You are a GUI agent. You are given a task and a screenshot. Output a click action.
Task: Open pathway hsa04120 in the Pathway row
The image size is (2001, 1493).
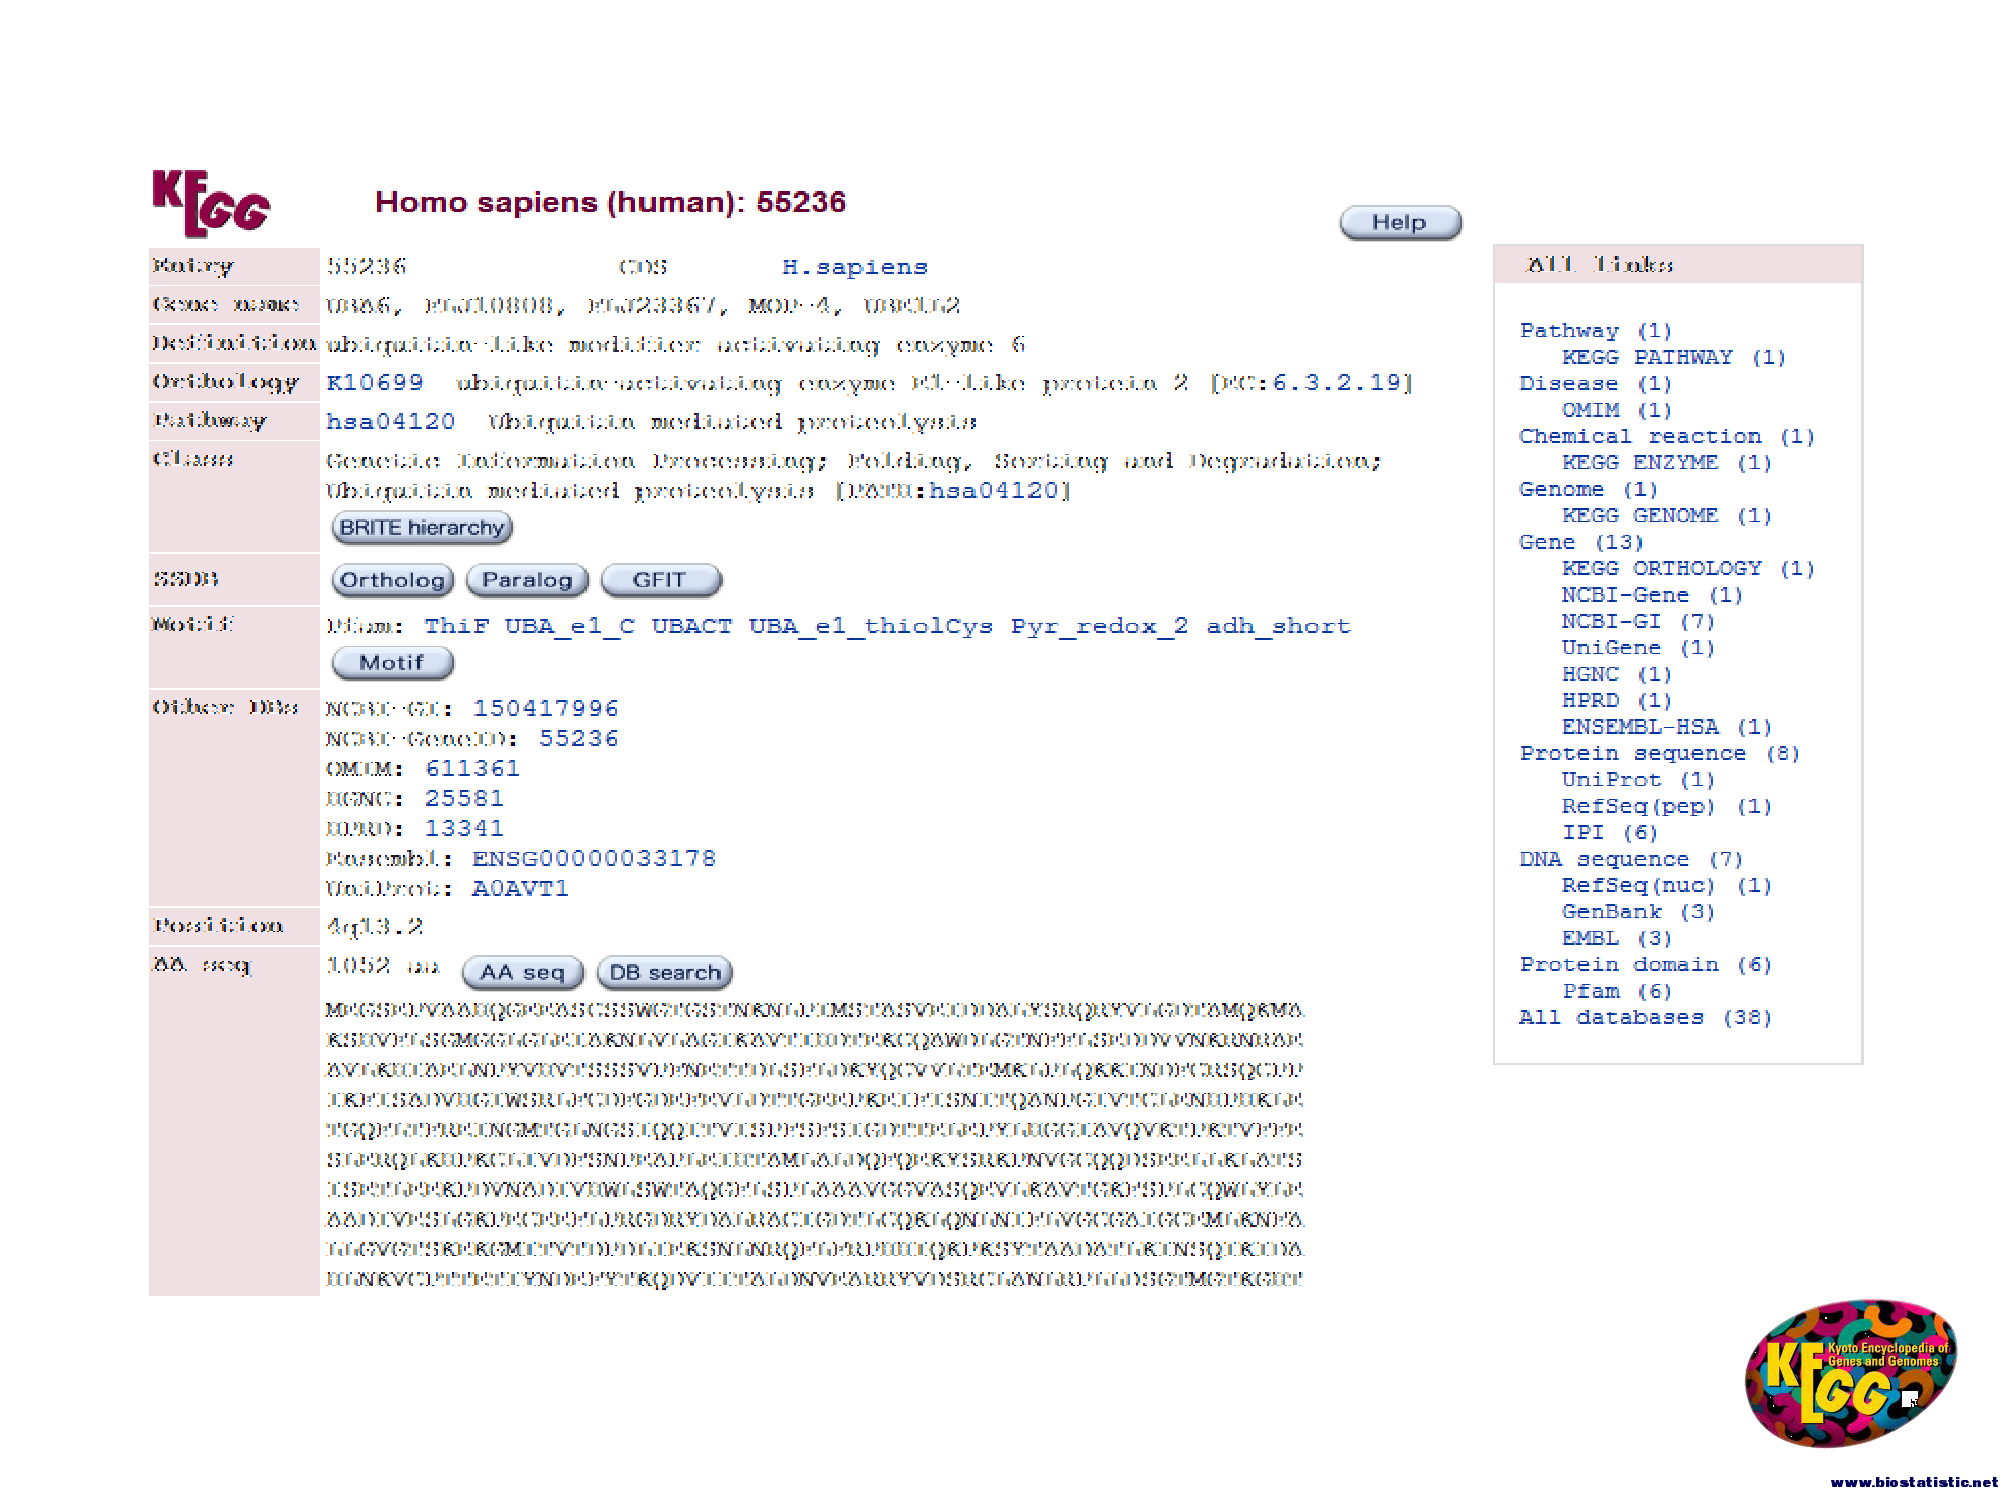pos(391,422)
